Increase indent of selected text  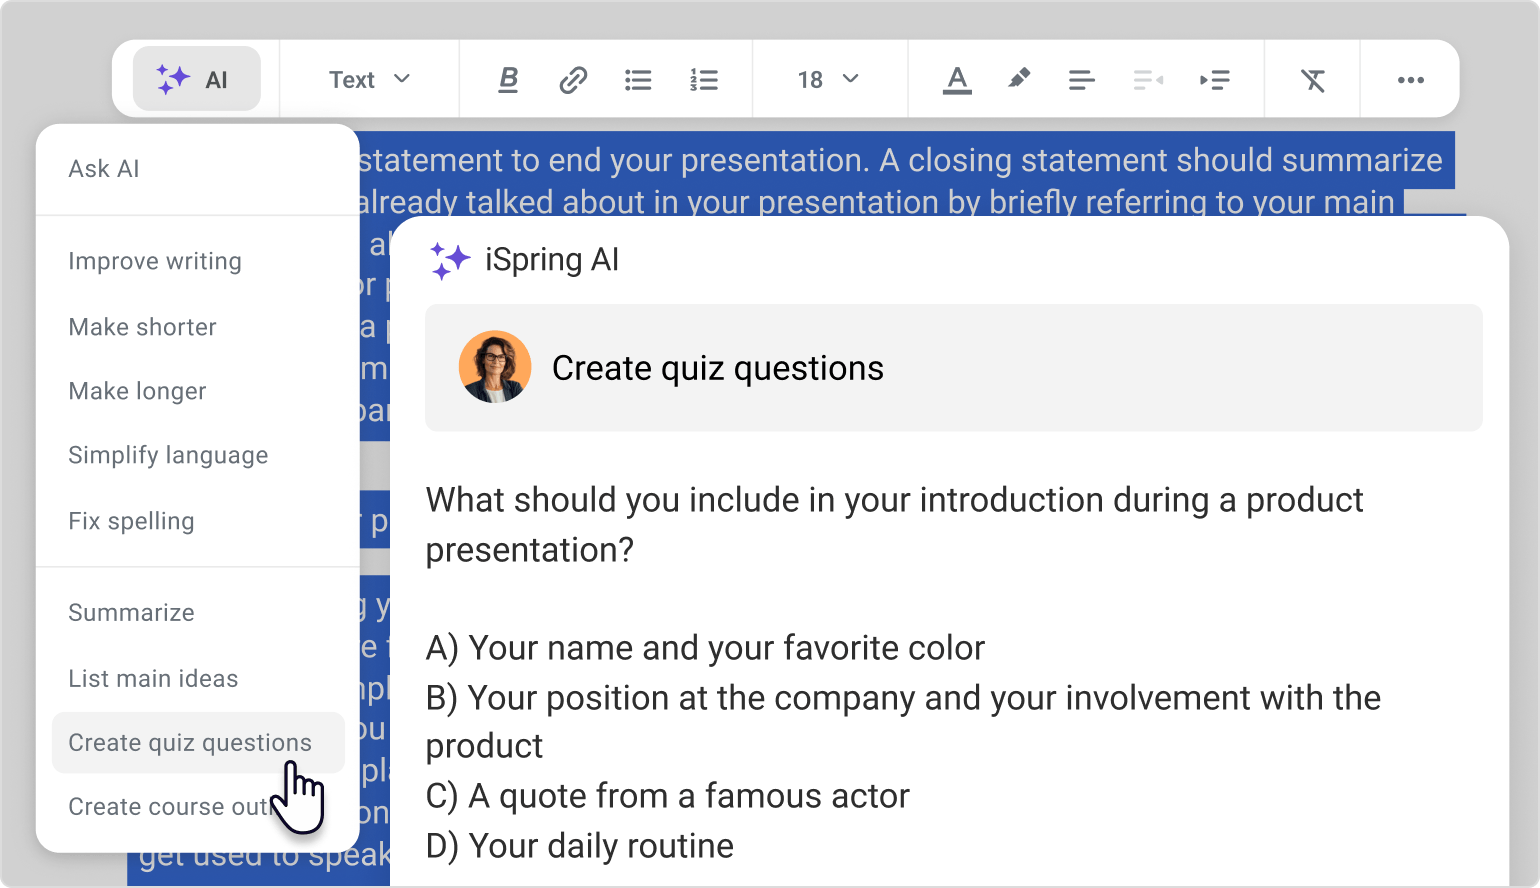click(1214, 80)
